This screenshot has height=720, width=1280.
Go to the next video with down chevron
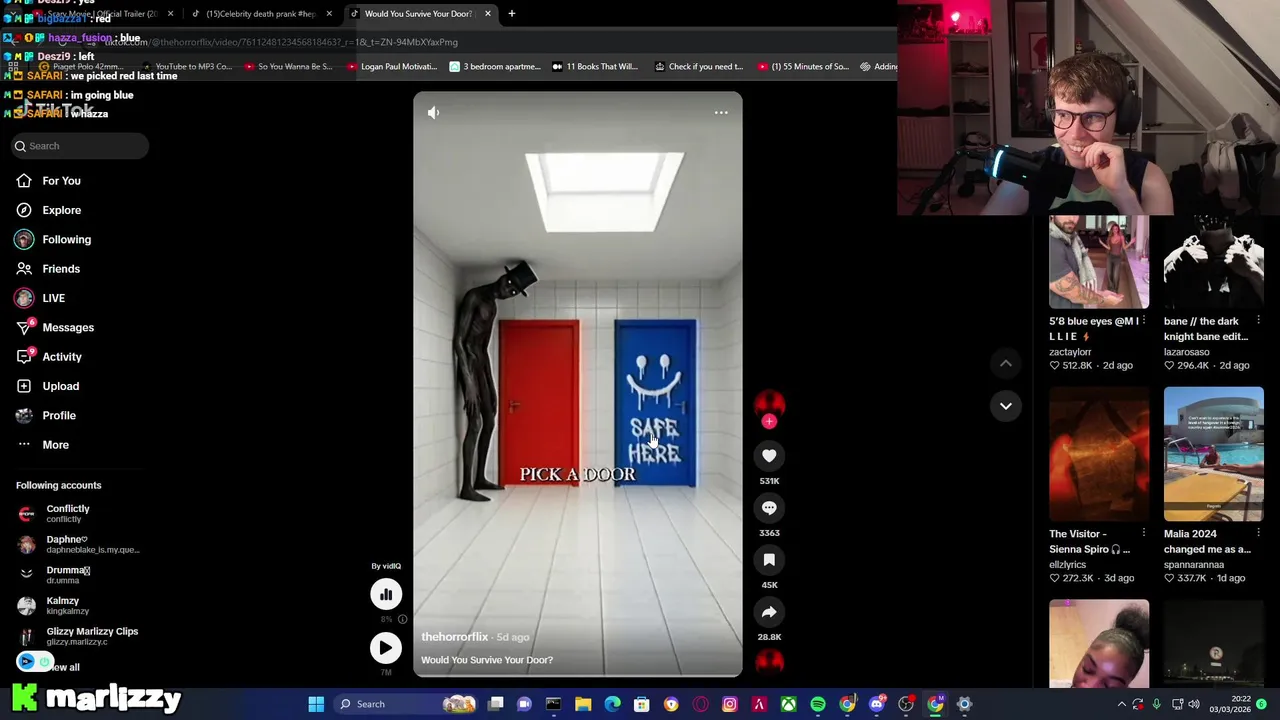coord(1006,406)
